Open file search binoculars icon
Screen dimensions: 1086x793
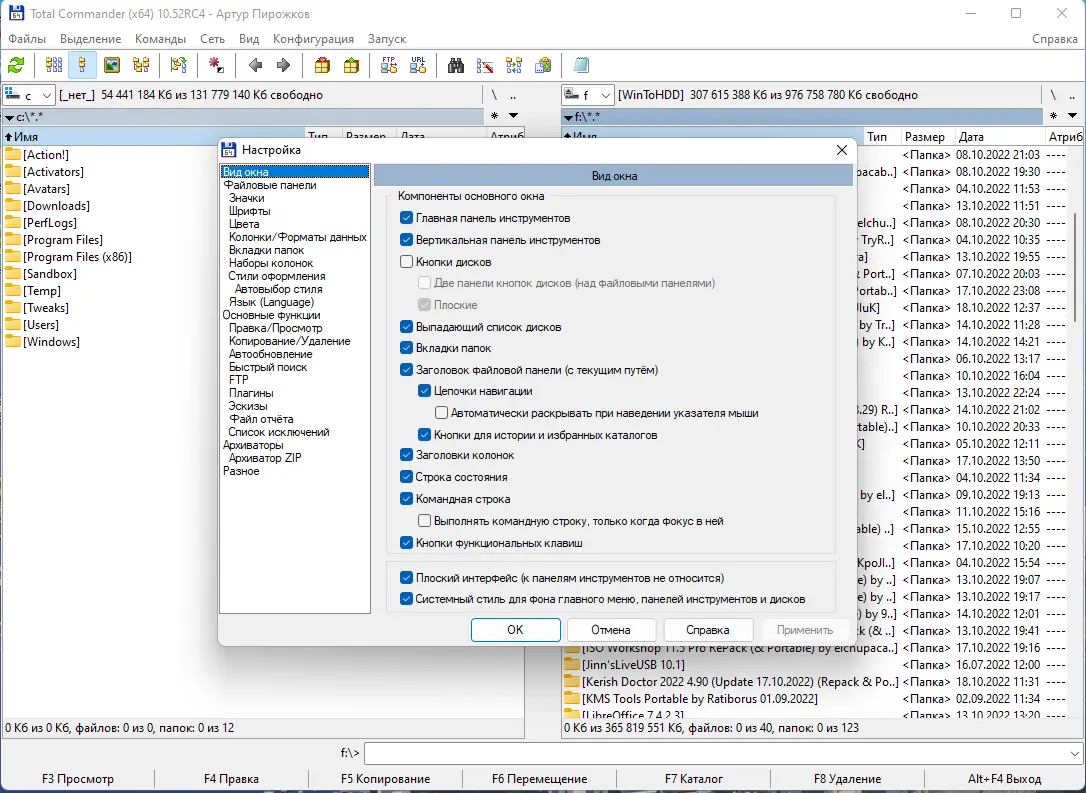click(x=456, y=66)
